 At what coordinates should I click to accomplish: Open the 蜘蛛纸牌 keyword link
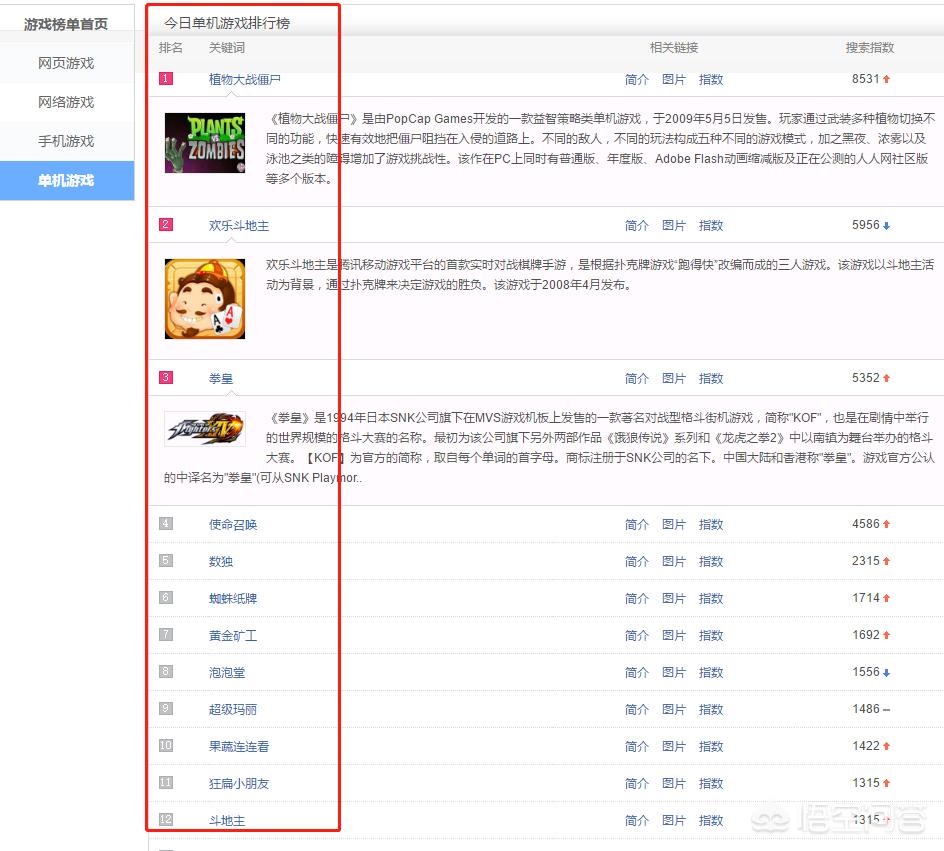pyautogui.click(x=232, y=599)
